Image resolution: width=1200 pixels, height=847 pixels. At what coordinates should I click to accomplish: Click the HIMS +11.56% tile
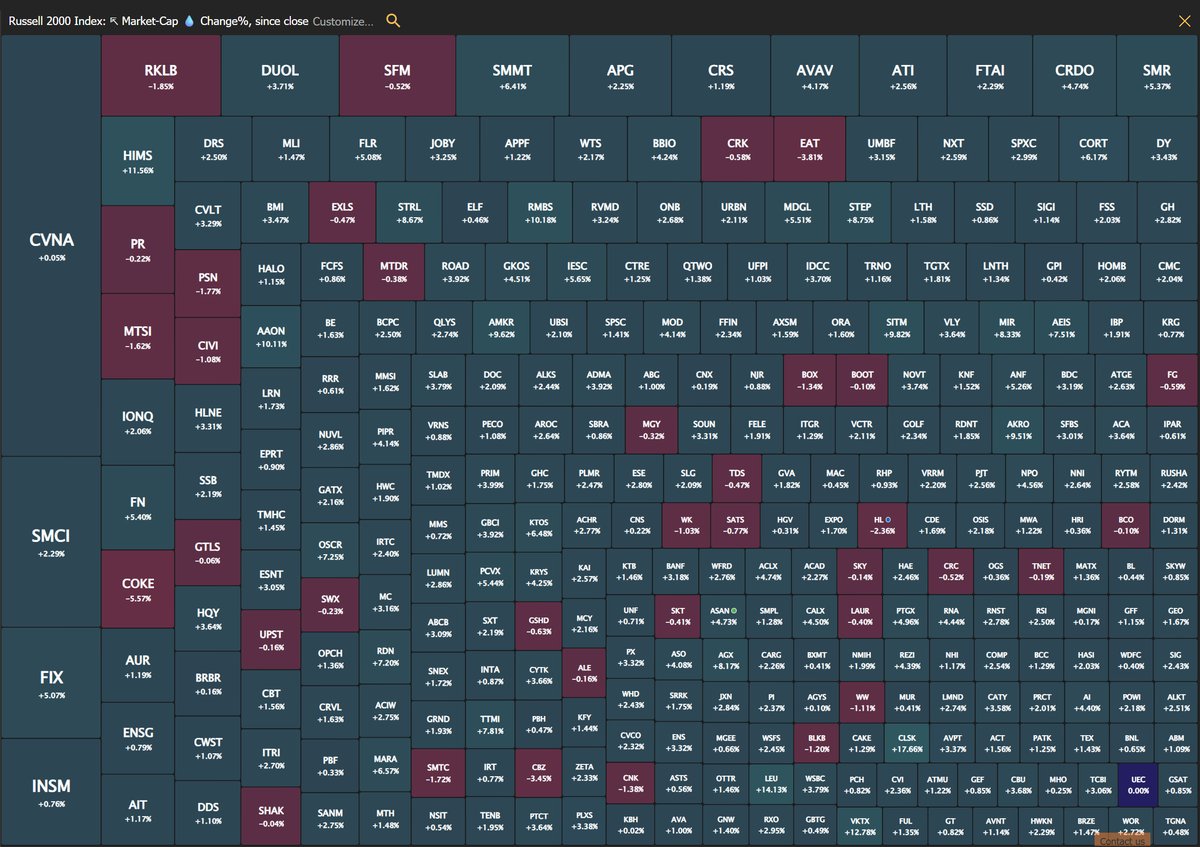(x=137, y=161)
